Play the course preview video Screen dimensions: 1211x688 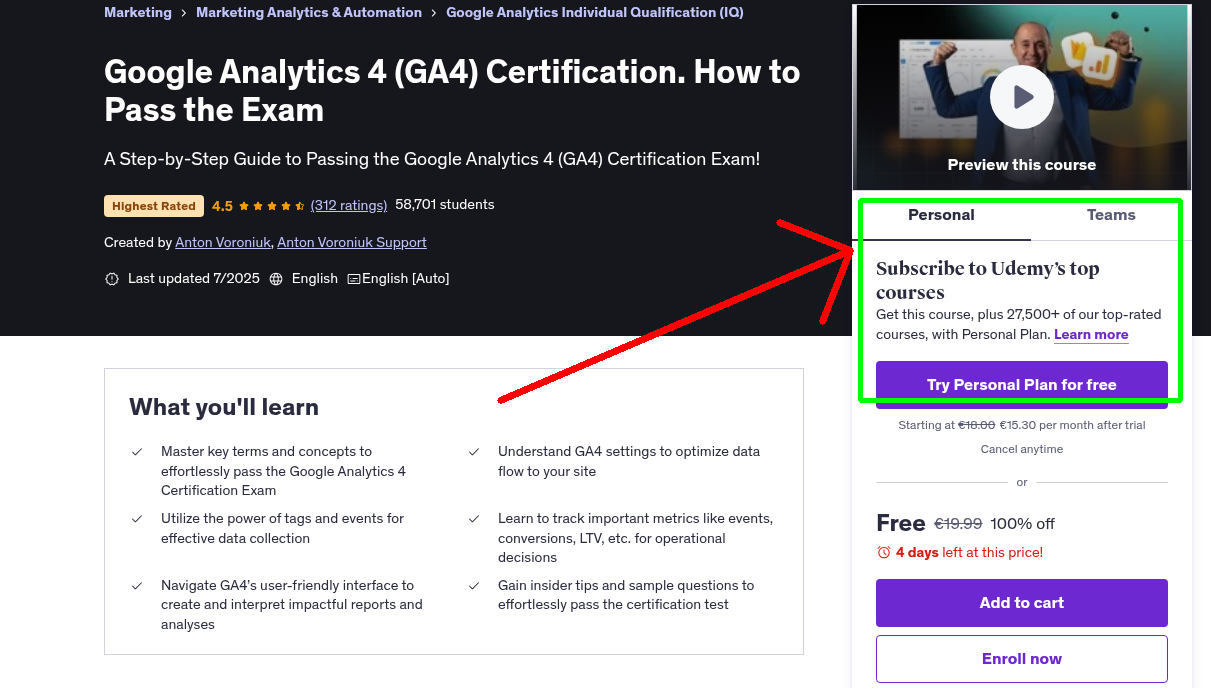[x=1021, y=97]
